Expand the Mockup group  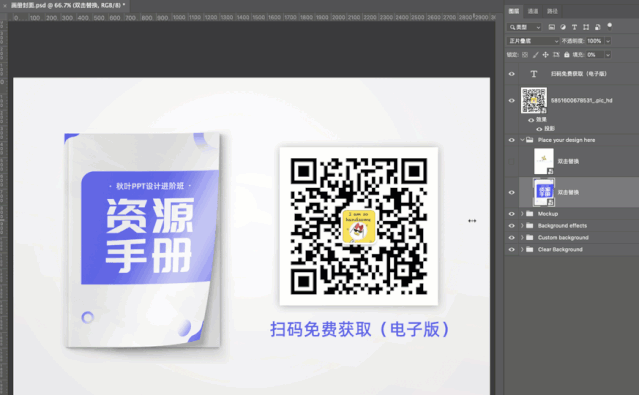[x=522, y=214]
